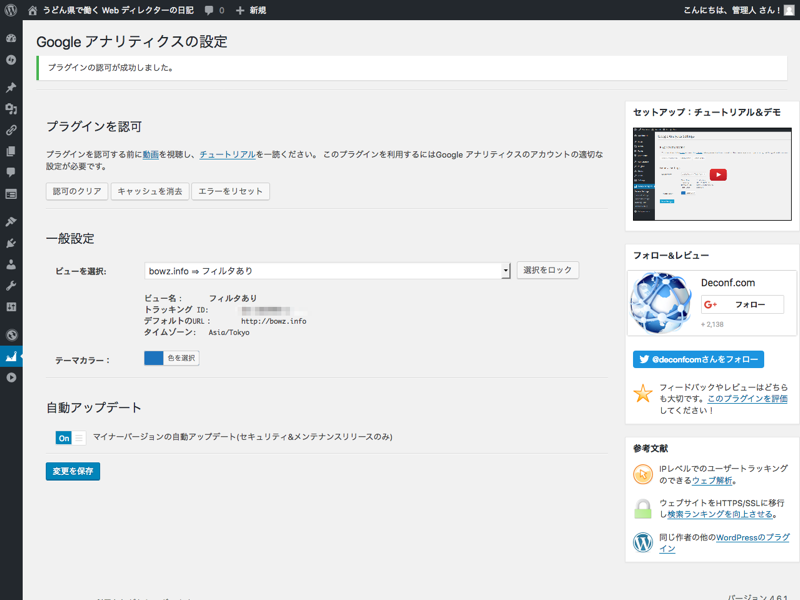800x600 pixels.
Task: Play the setup tutorial video thumbnail
Action: [x=712, y=174]
